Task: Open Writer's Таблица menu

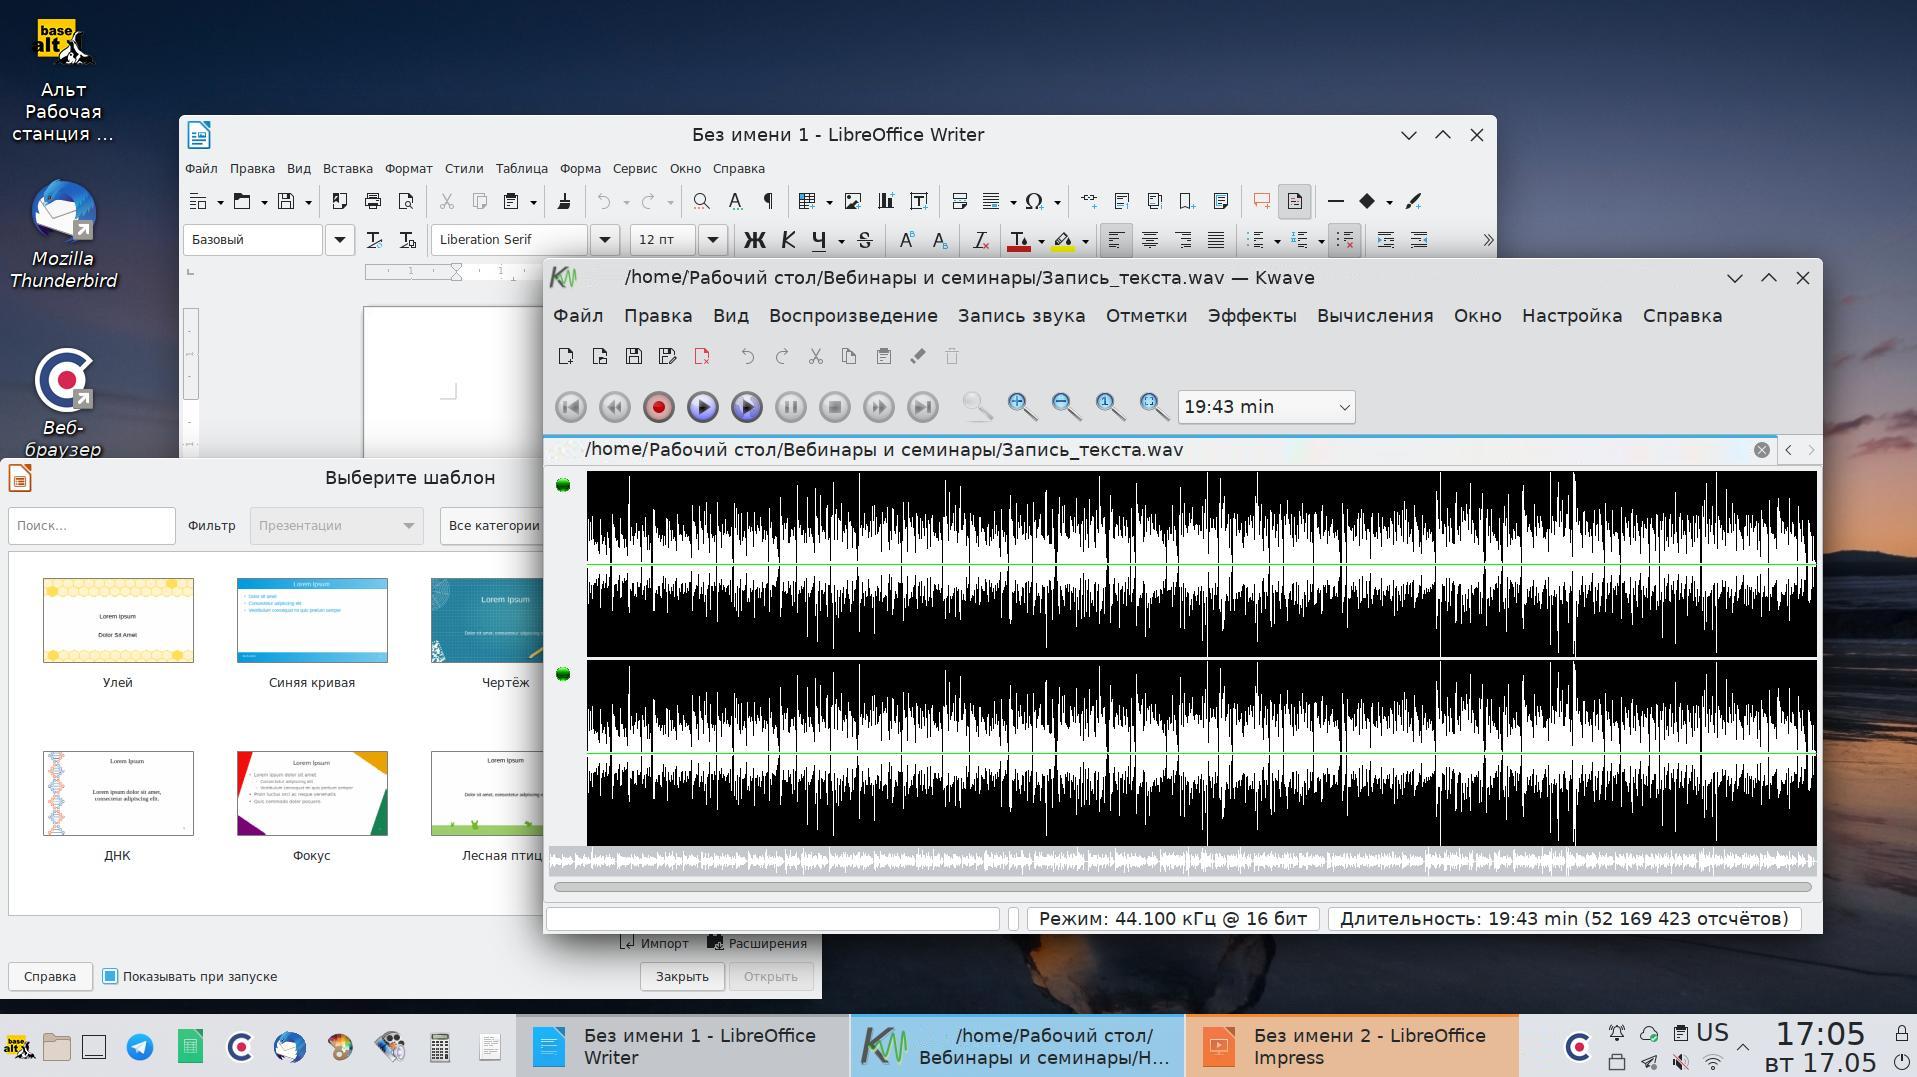Action: tap(521, 169)
